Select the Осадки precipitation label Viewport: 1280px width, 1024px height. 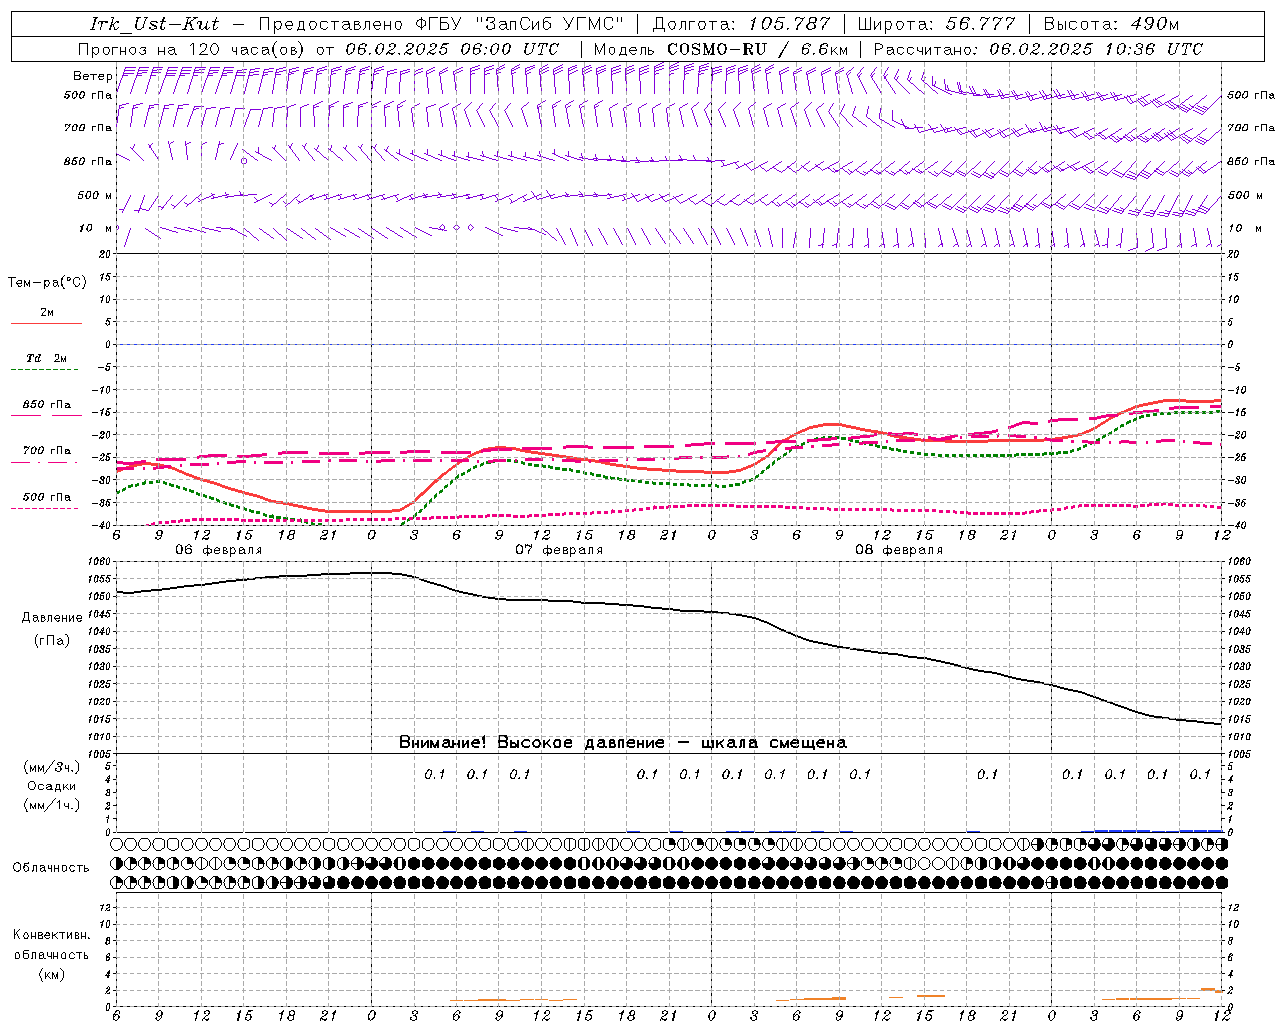(x=52, y=786)
